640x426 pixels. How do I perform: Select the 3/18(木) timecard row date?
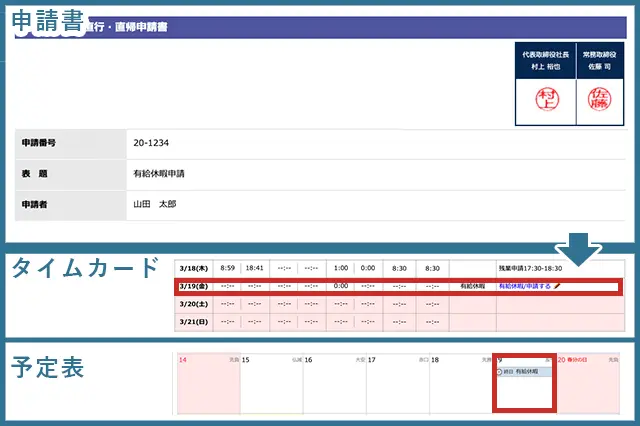193,268
